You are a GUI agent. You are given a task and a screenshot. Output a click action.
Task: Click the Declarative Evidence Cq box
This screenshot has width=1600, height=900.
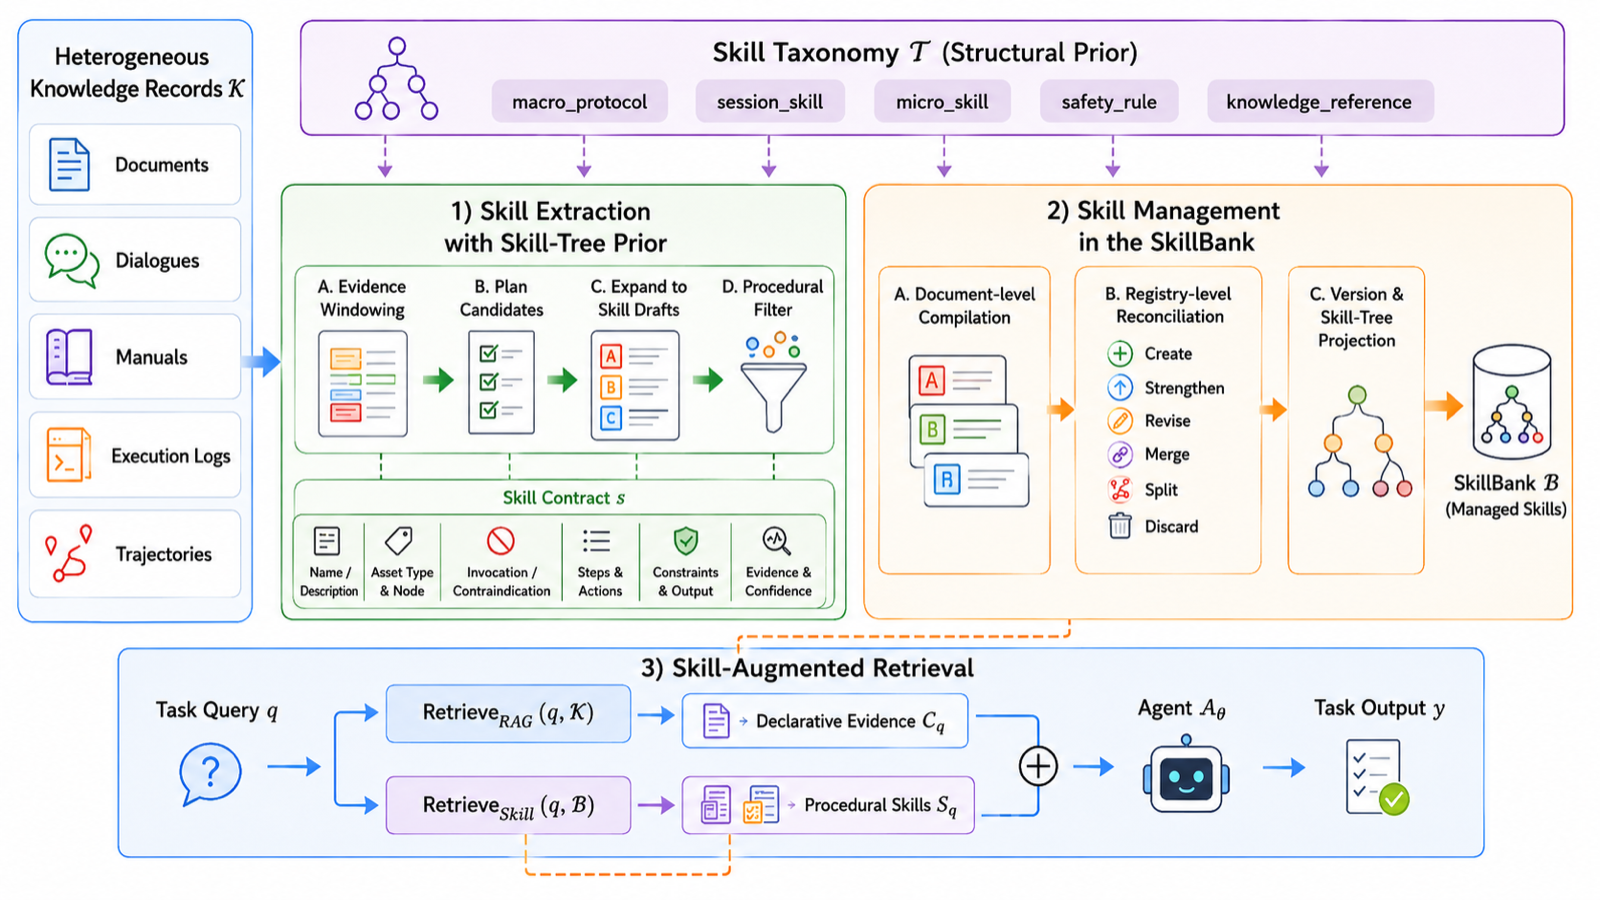point(825,721)
